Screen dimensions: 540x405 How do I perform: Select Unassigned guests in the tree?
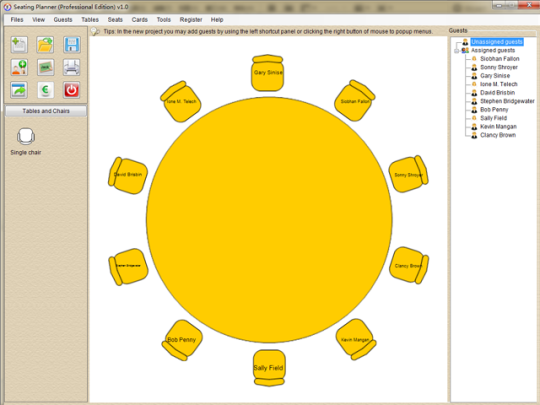pos(497,42)
